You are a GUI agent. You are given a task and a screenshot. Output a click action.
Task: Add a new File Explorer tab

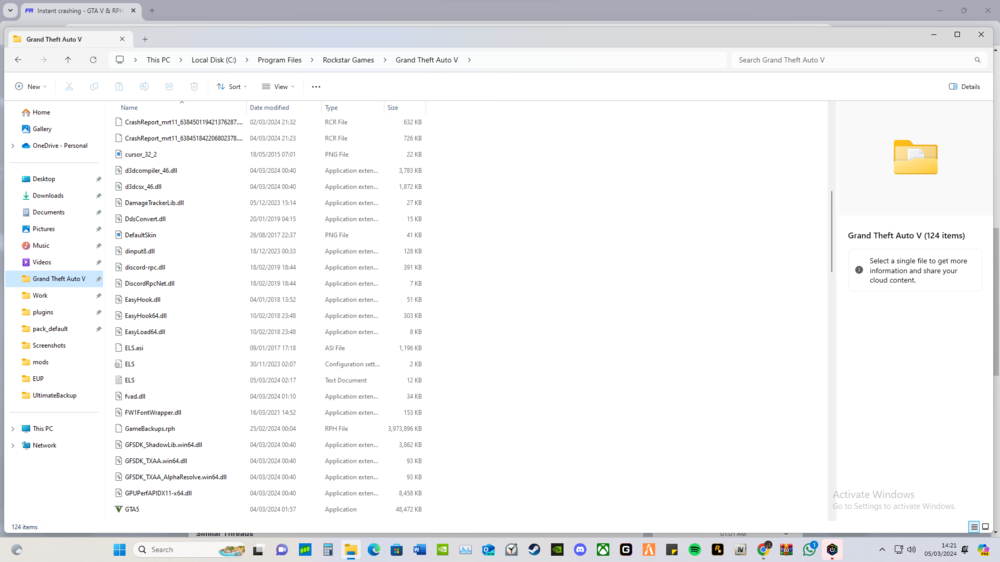(145, 39)
